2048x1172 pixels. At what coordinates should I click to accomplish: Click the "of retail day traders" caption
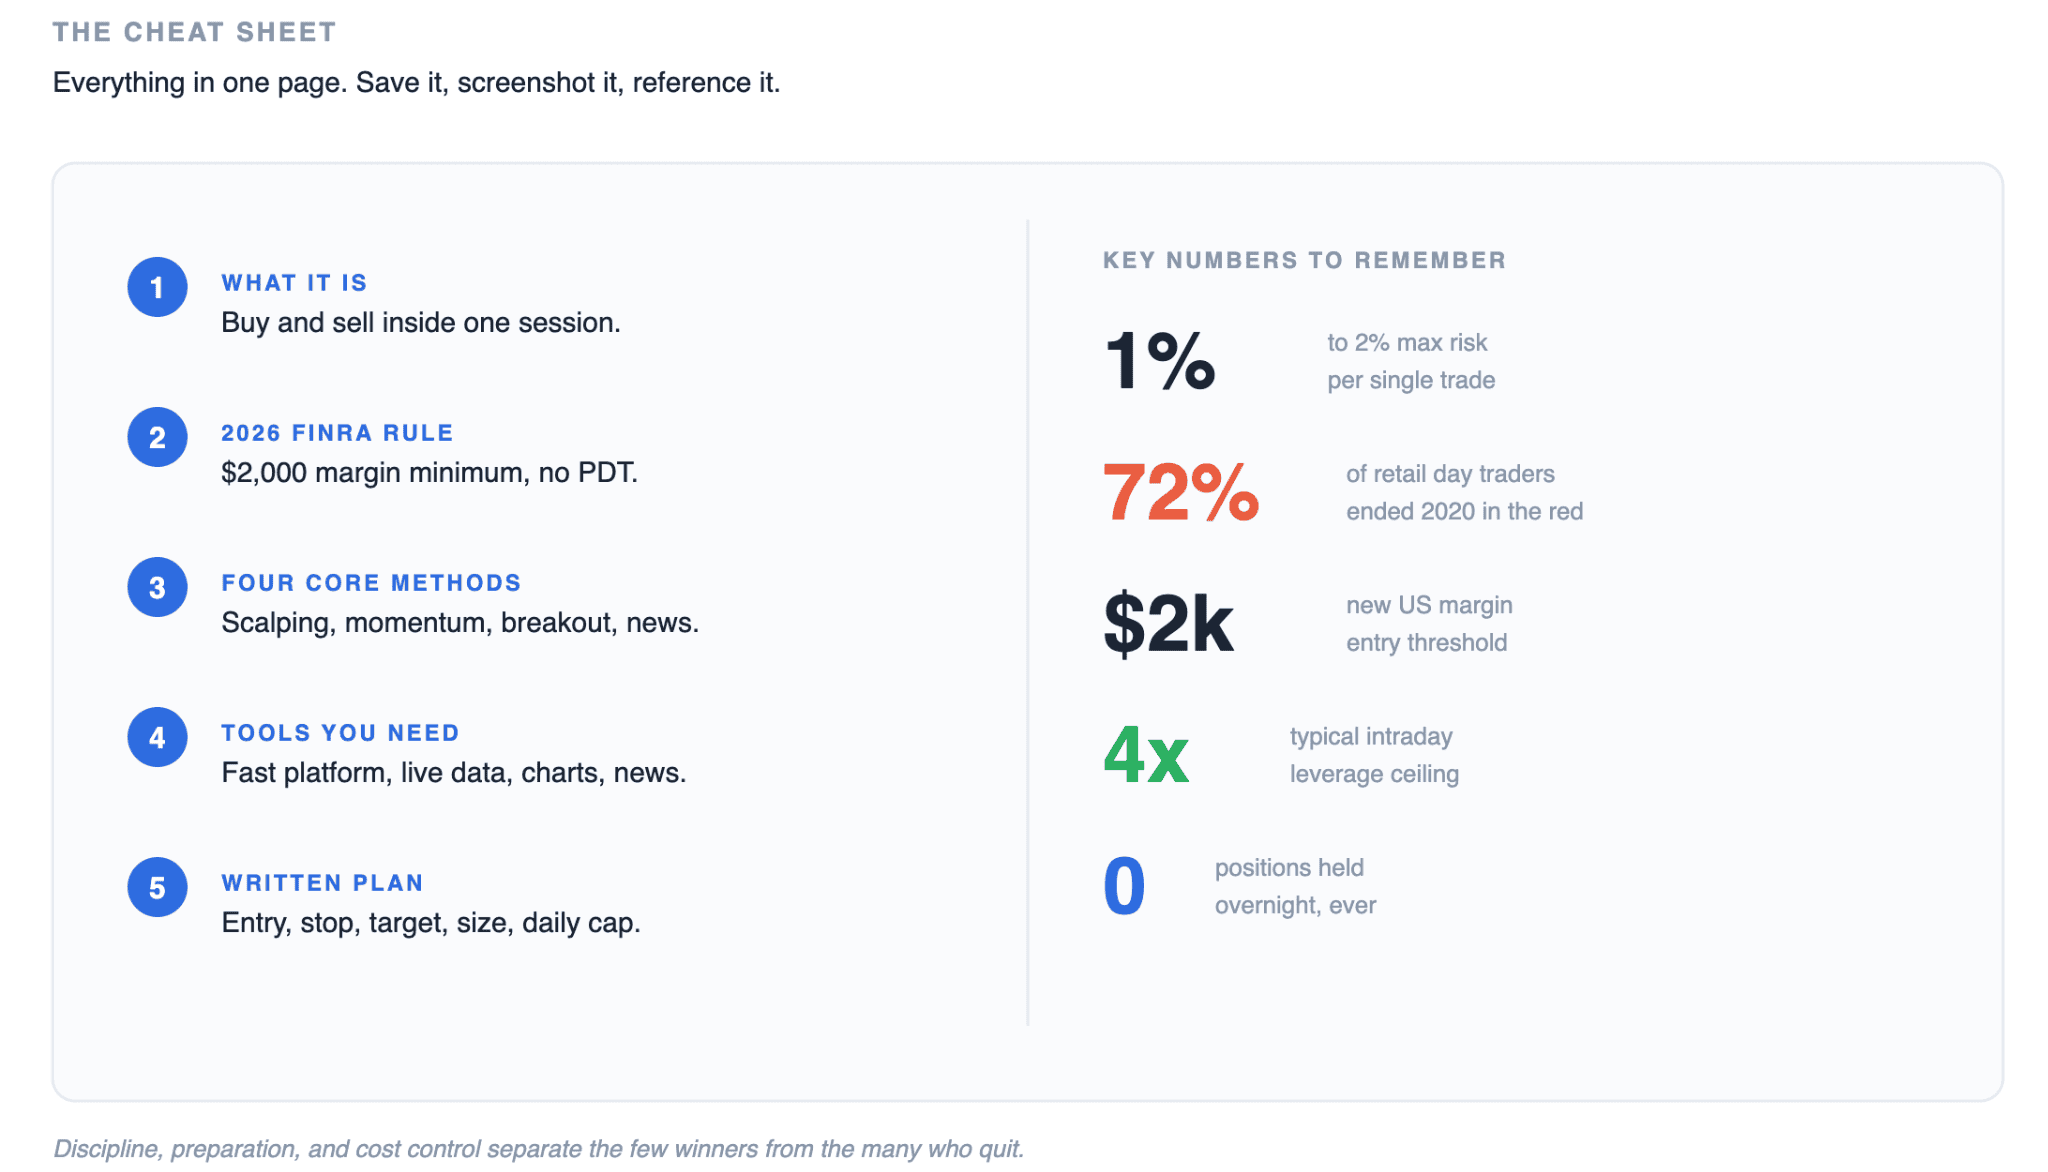[x=1450, y=474]
